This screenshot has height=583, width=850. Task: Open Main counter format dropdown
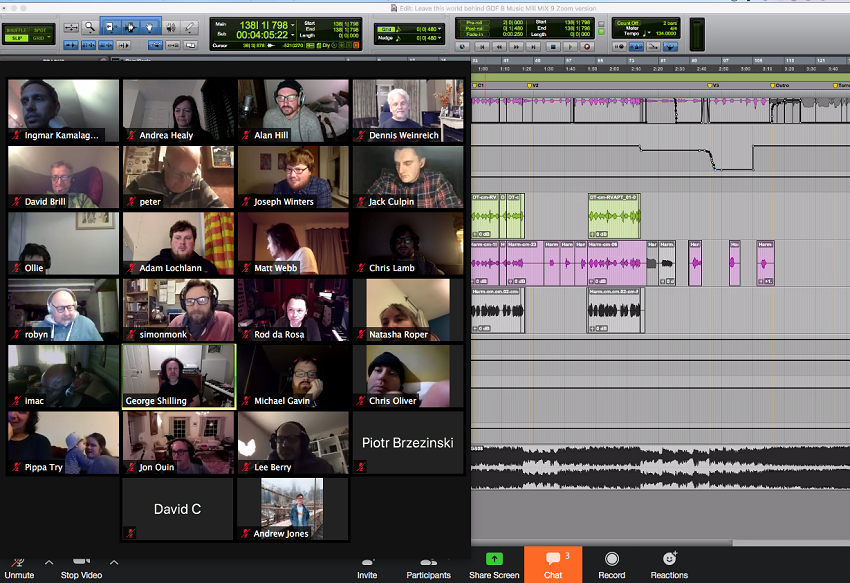[x=293, y=25]
